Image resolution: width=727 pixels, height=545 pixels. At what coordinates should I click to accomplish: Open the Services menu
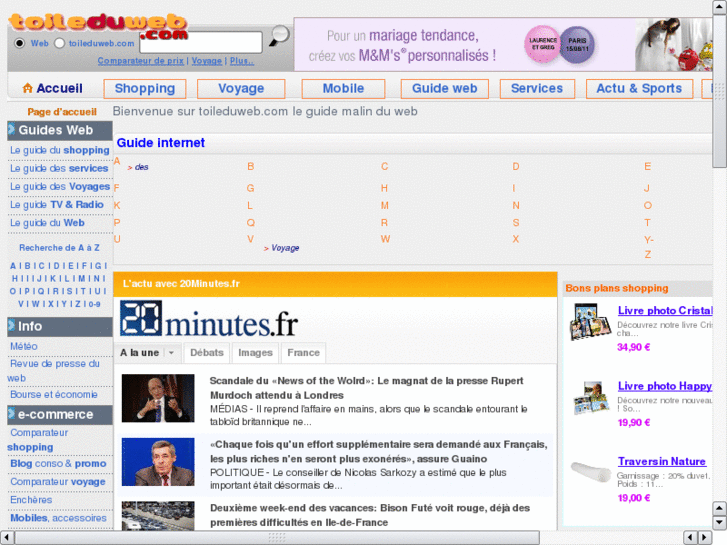pos(537,89)
